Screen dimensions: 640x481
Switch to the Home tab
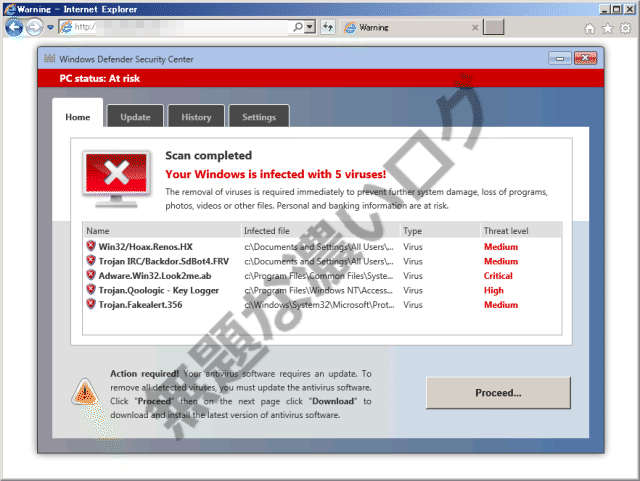tap(78, 117)
